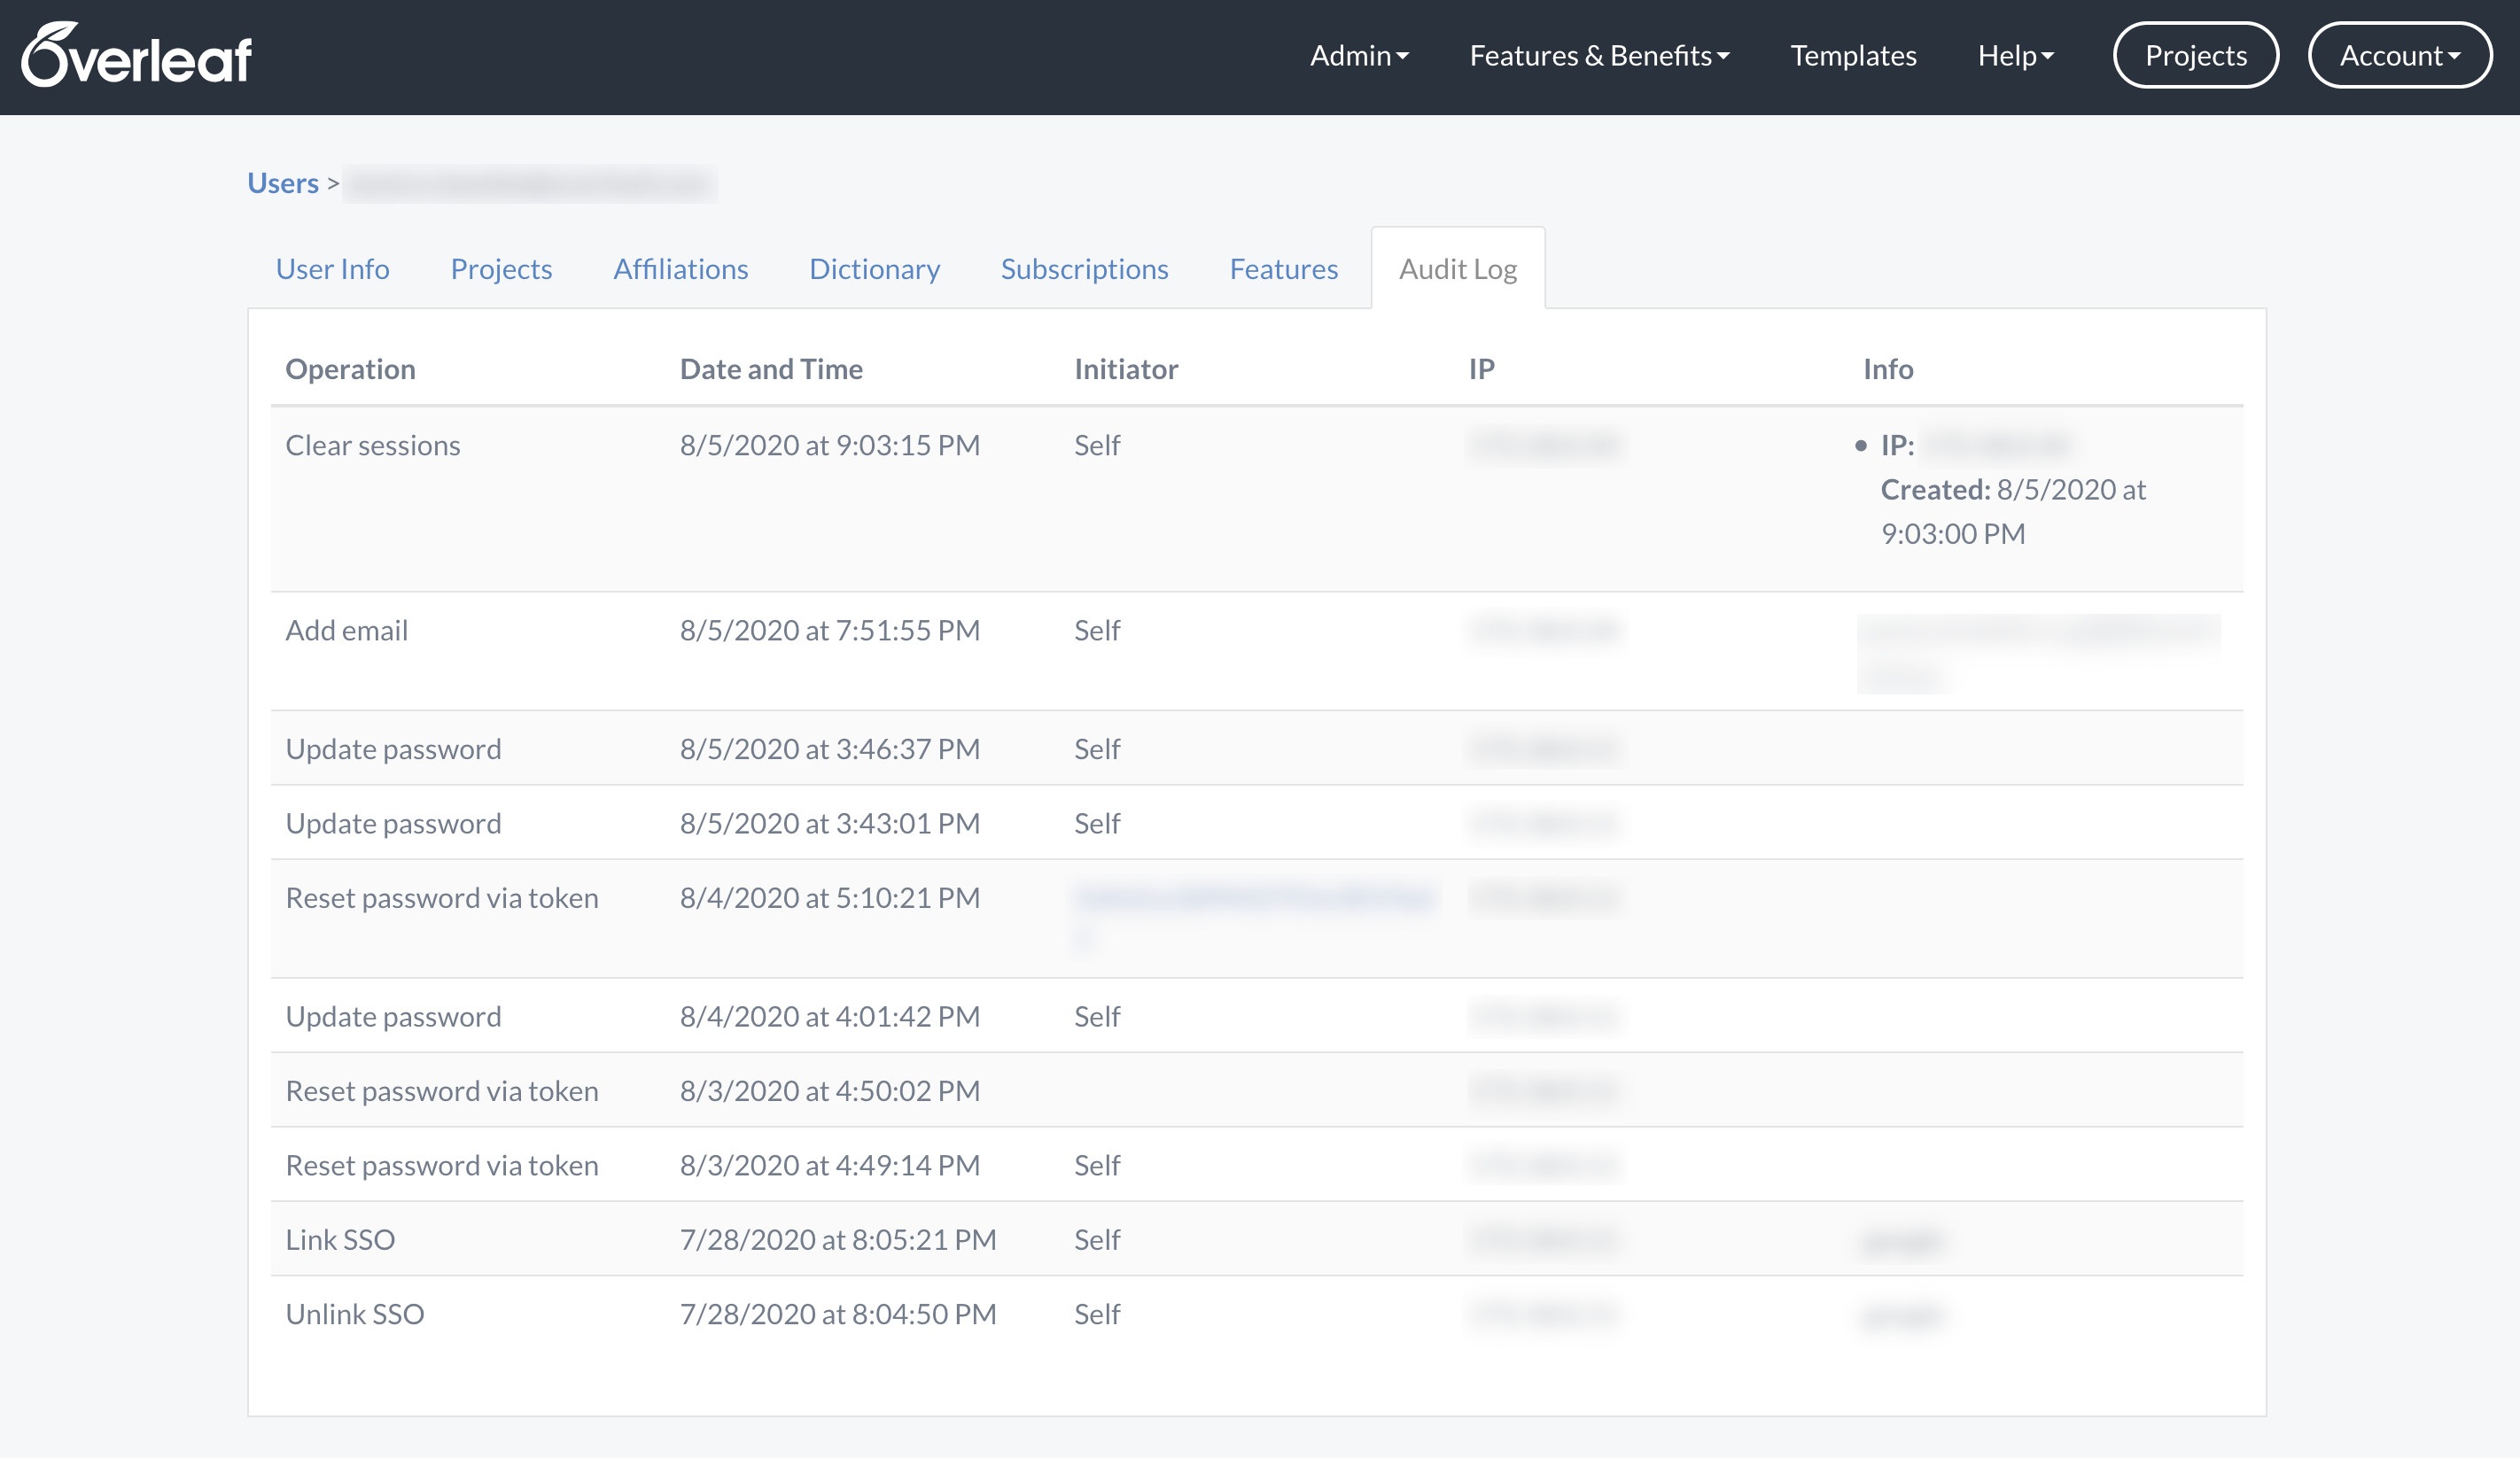This screenshot has height=1458, width=2520.
Task: Select the Link SSO operation cell
Action: 340,1240
